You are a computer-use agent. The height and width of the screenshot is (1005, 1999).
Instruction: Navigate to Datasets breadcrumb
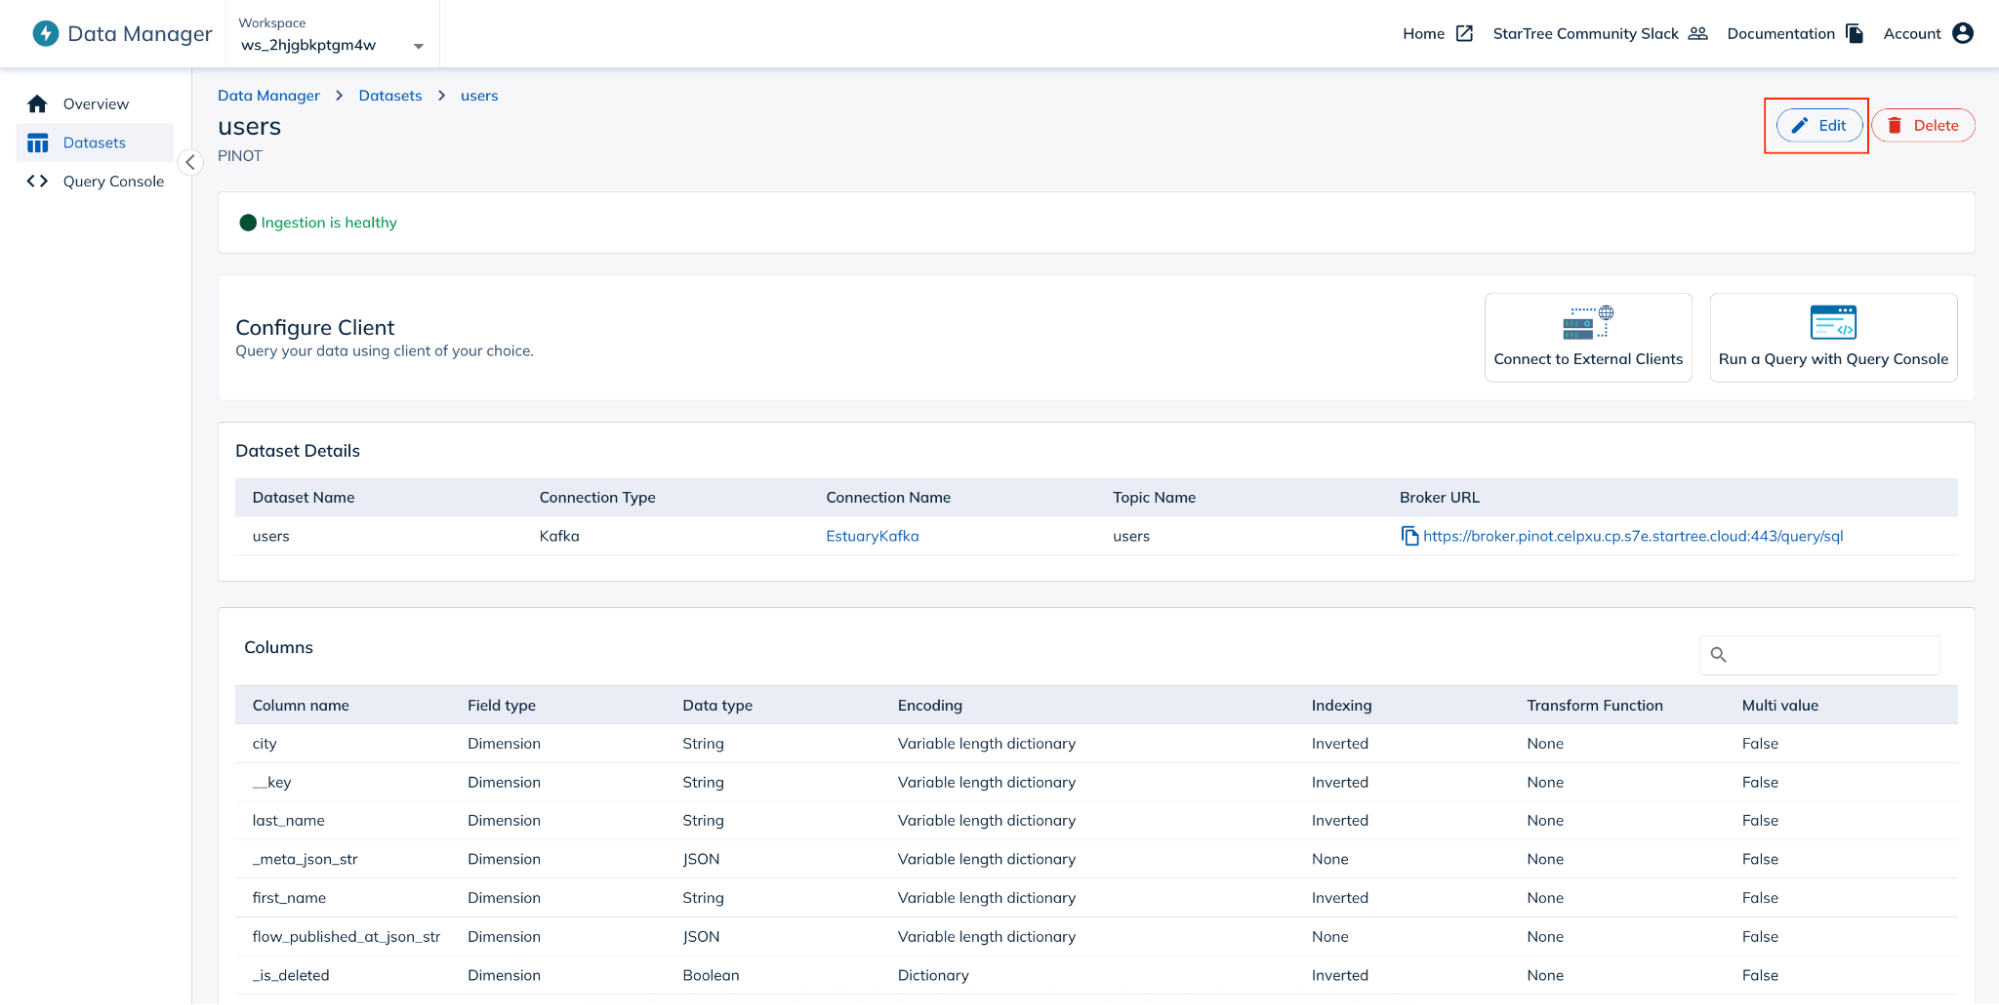point(390,96)
